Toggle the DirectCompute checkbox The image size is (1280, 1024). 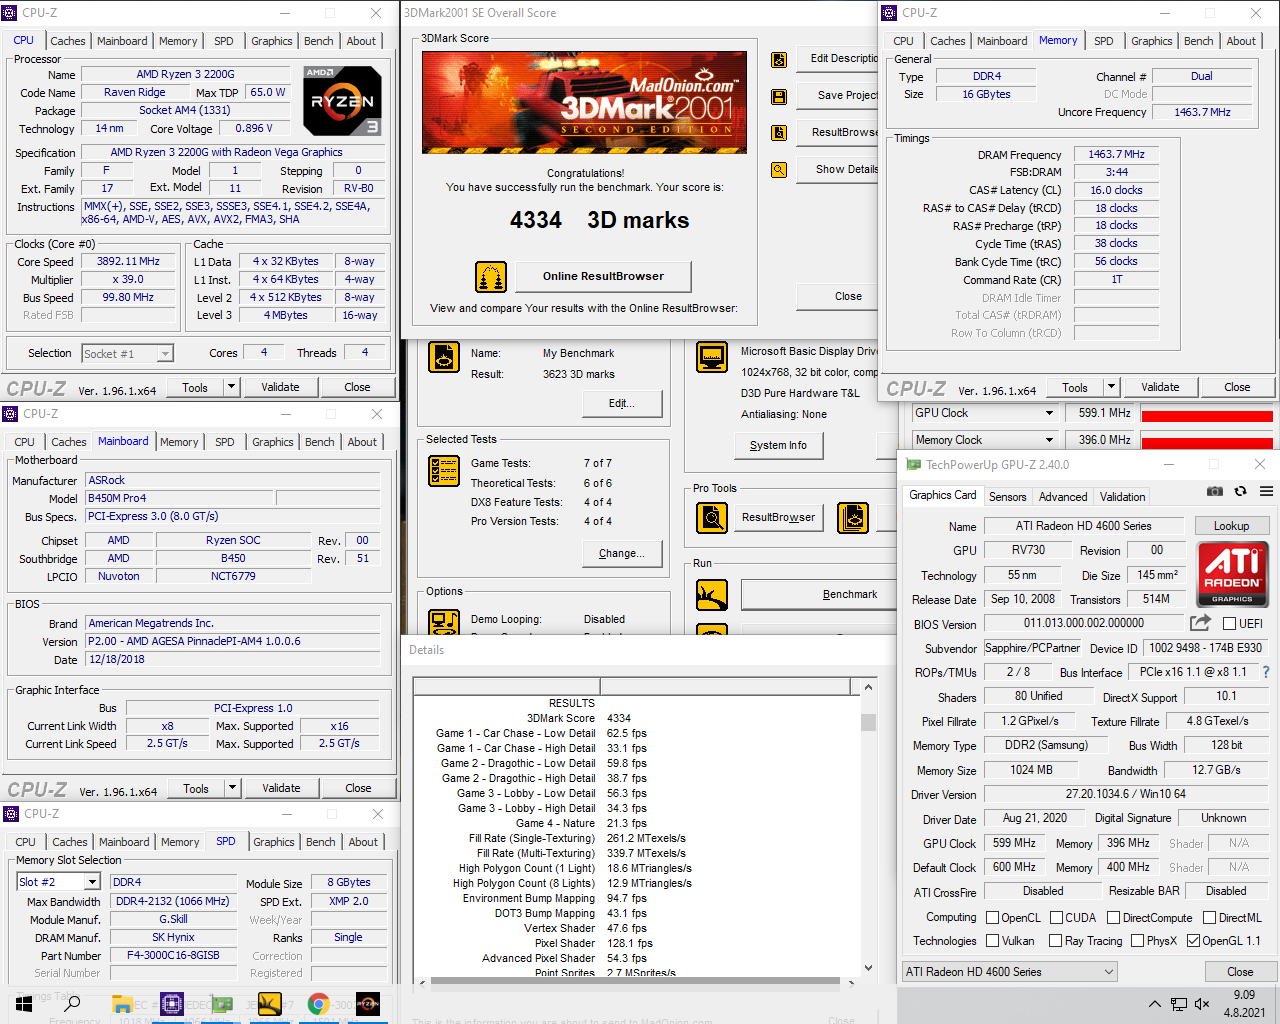point(1113,917)
